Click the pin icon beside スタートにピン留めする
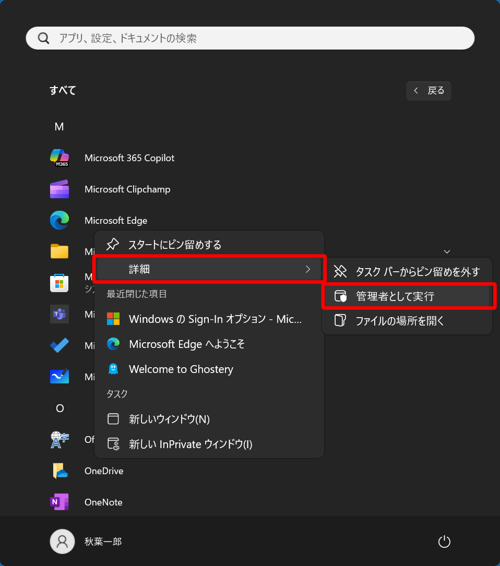The width and height of the screenshot is (500, 566). click(113, 244)
